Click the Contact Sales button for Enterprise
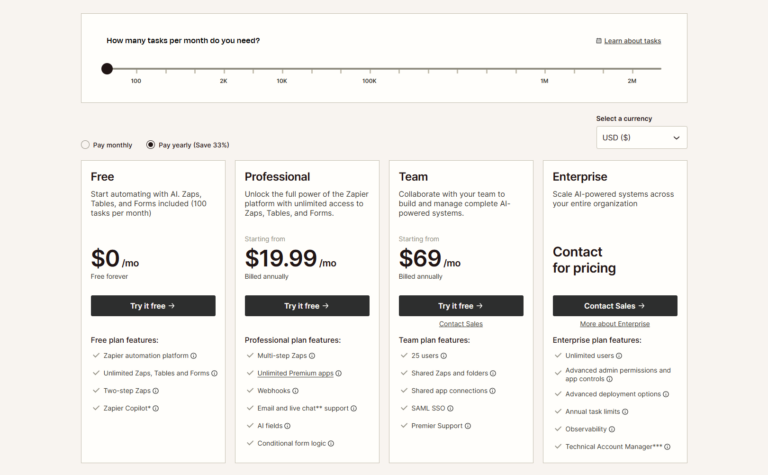This screenshot has width=768, height=475. point(615,306)
